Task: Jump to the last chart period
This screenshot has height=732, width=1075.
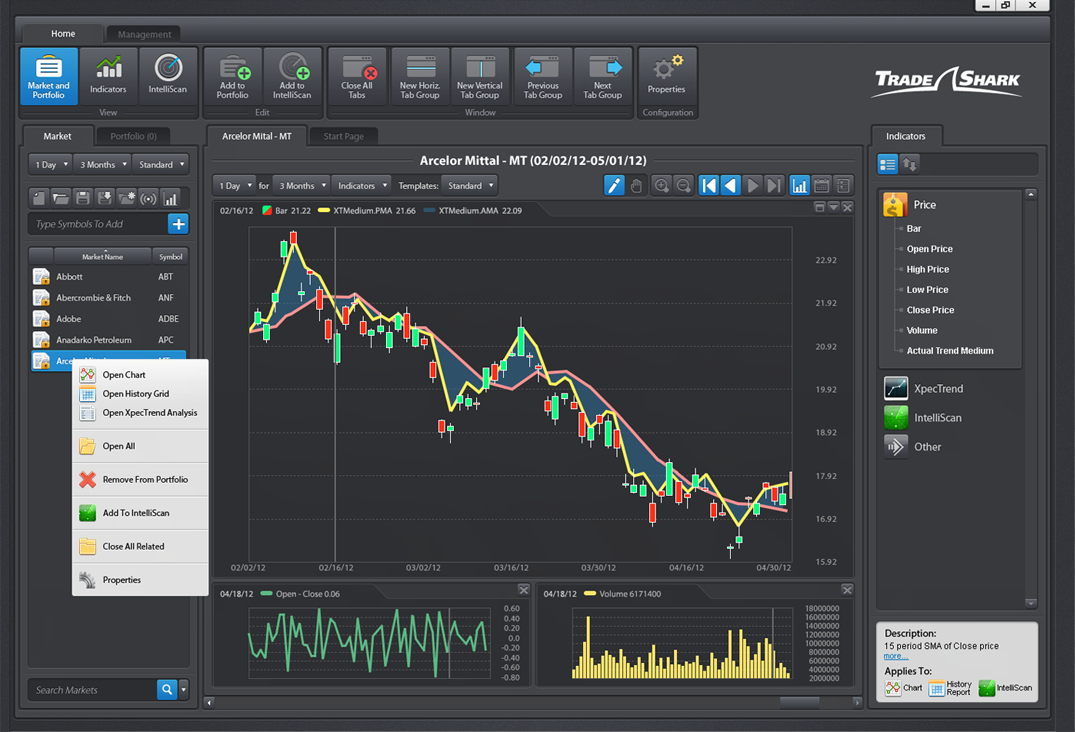Action: 774,186
